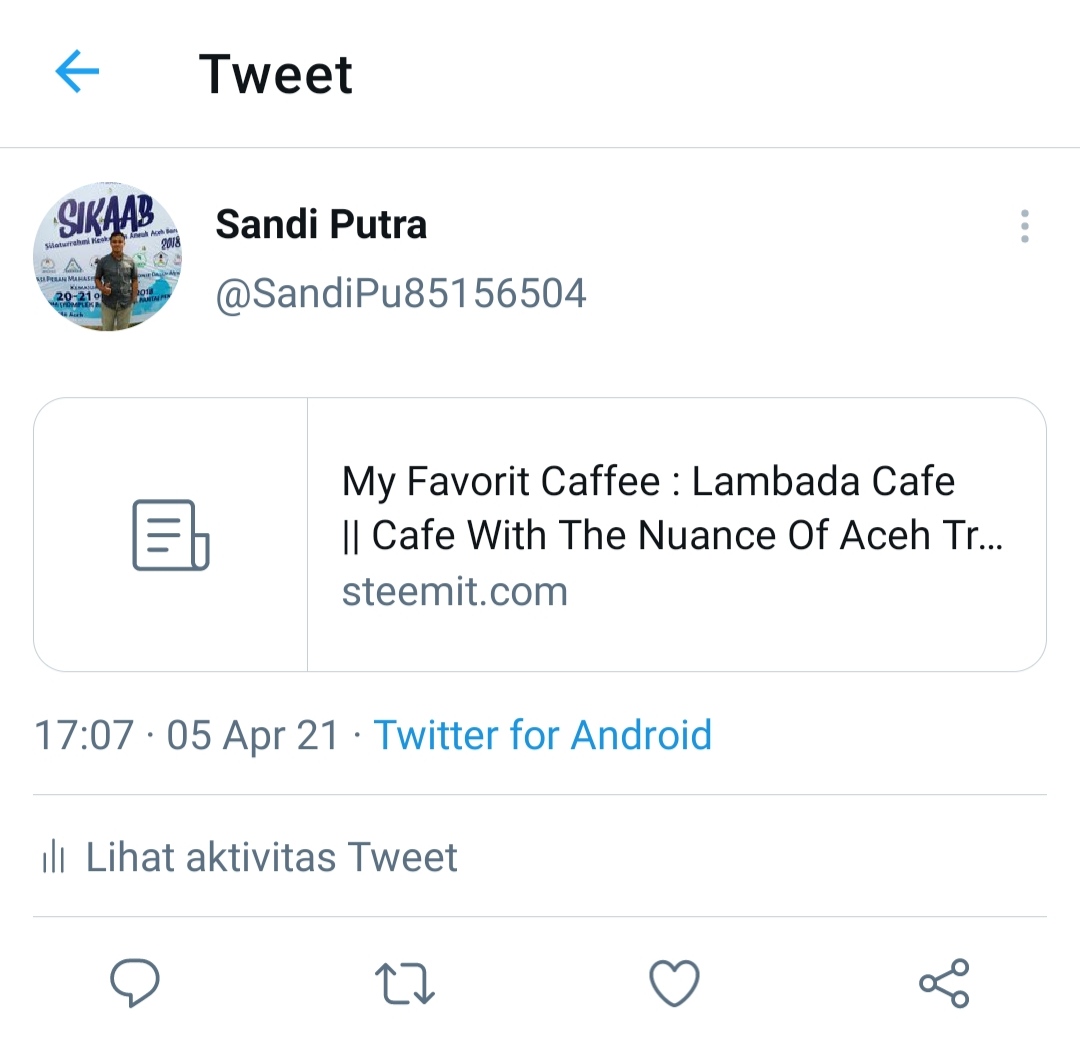Screen dimensions: 1080x1037
Task: Open Lihat aktivitas Tweet
Action: click(x=250, y=857)
